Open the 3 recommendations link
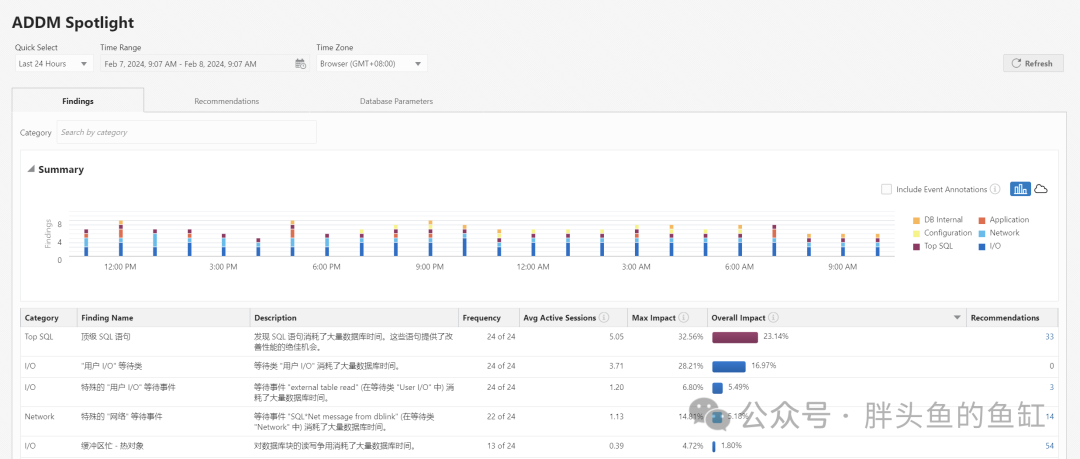The width and height of the screenshot is (1080, 459). coord(1052,387)
